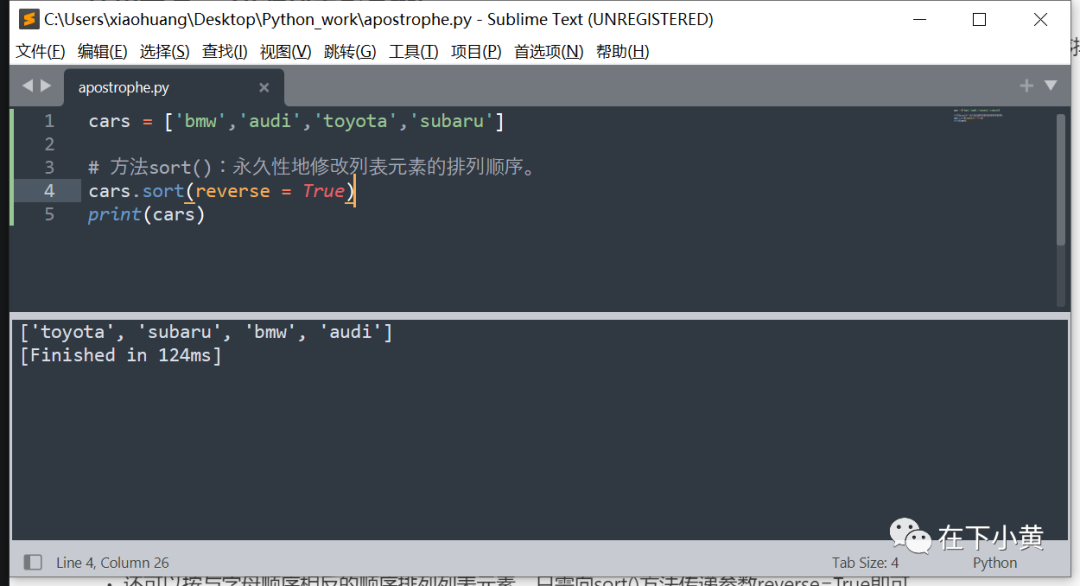
Task: Close the apostrophe.py tab
Action: pos(264,87)
